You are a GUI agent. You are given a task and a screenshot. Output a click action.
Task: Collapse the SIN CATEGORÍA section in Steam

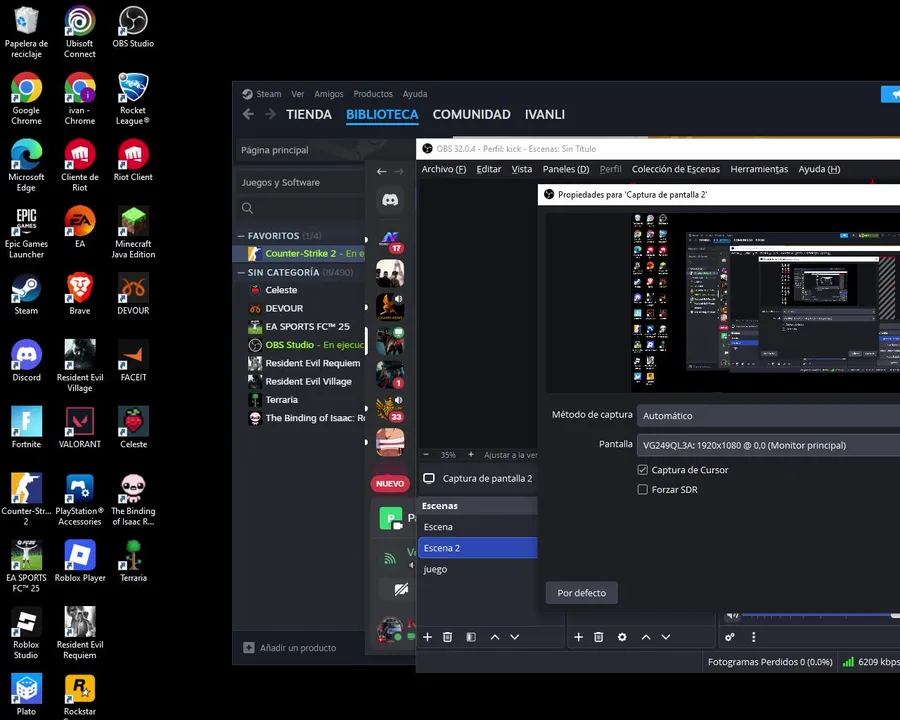(x=241, y=273)
